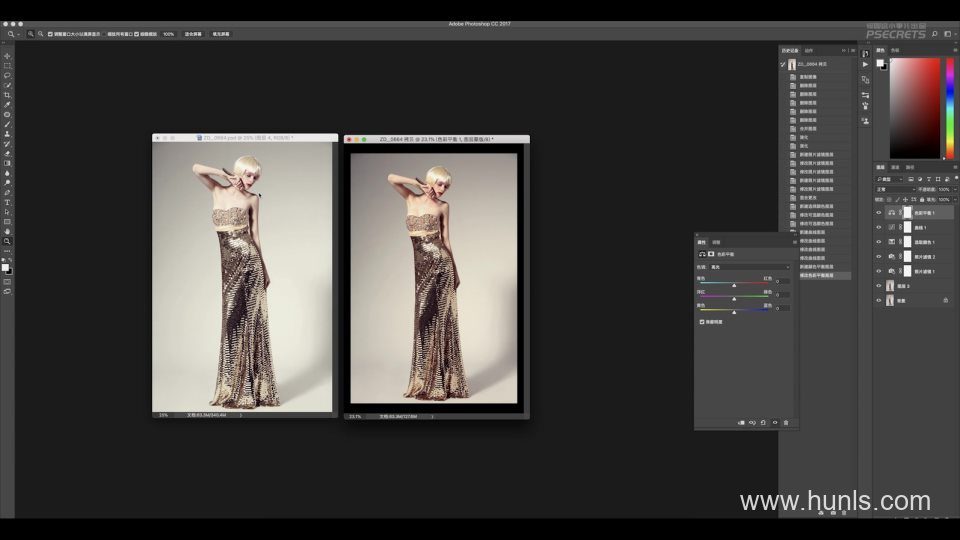The width and height of the screenshot is (960, 540).
Task: Select the Type tool
Action: (x=7, y=202)
